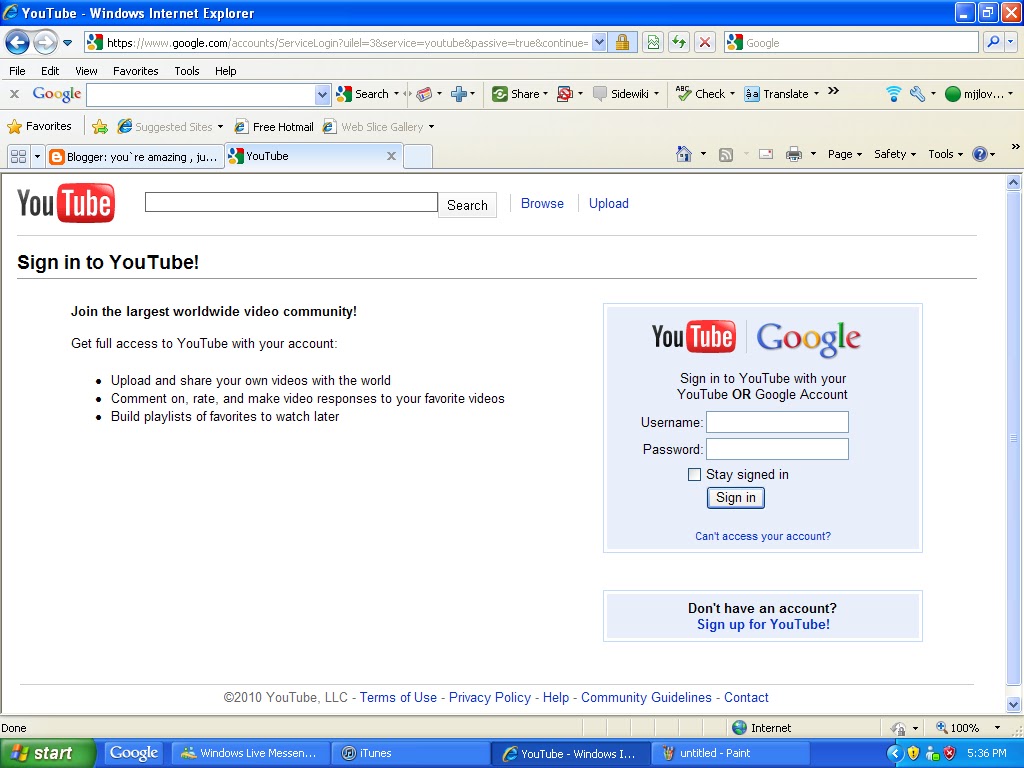The image size is (1024, 768).
Task: Open the Safety menu dropdown
Action: click(x=895, y=154)
